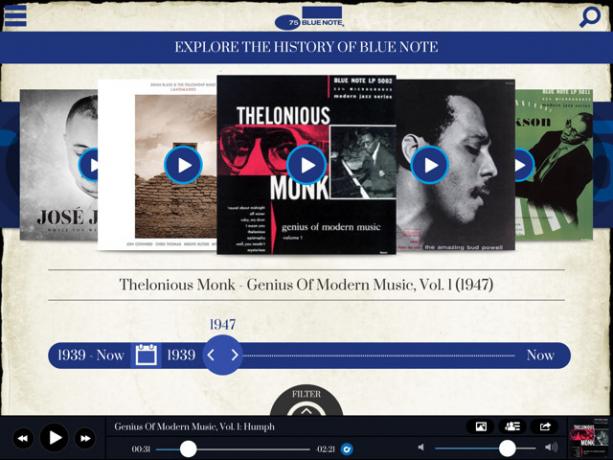Image resolution: width=613 pixels, height=460 pixels.
Task: Click Explore the History of Blue Note banner
Action: pos(306,47)
